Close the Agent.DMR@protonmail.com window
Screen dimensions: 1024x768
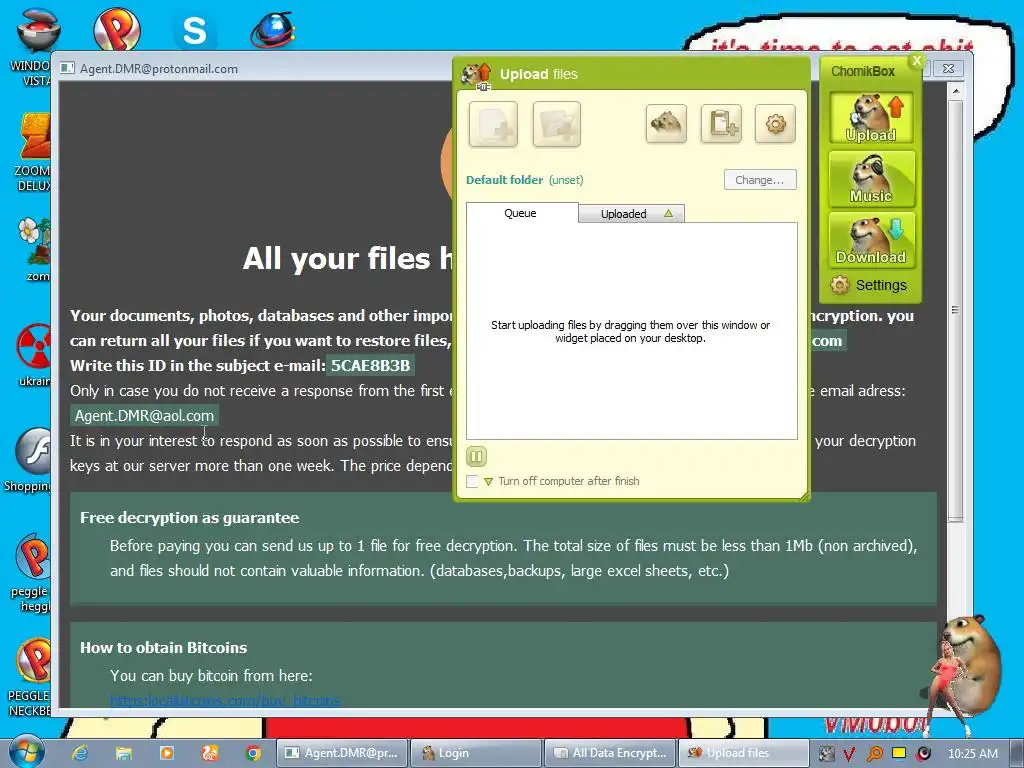(x=948, y=68)
